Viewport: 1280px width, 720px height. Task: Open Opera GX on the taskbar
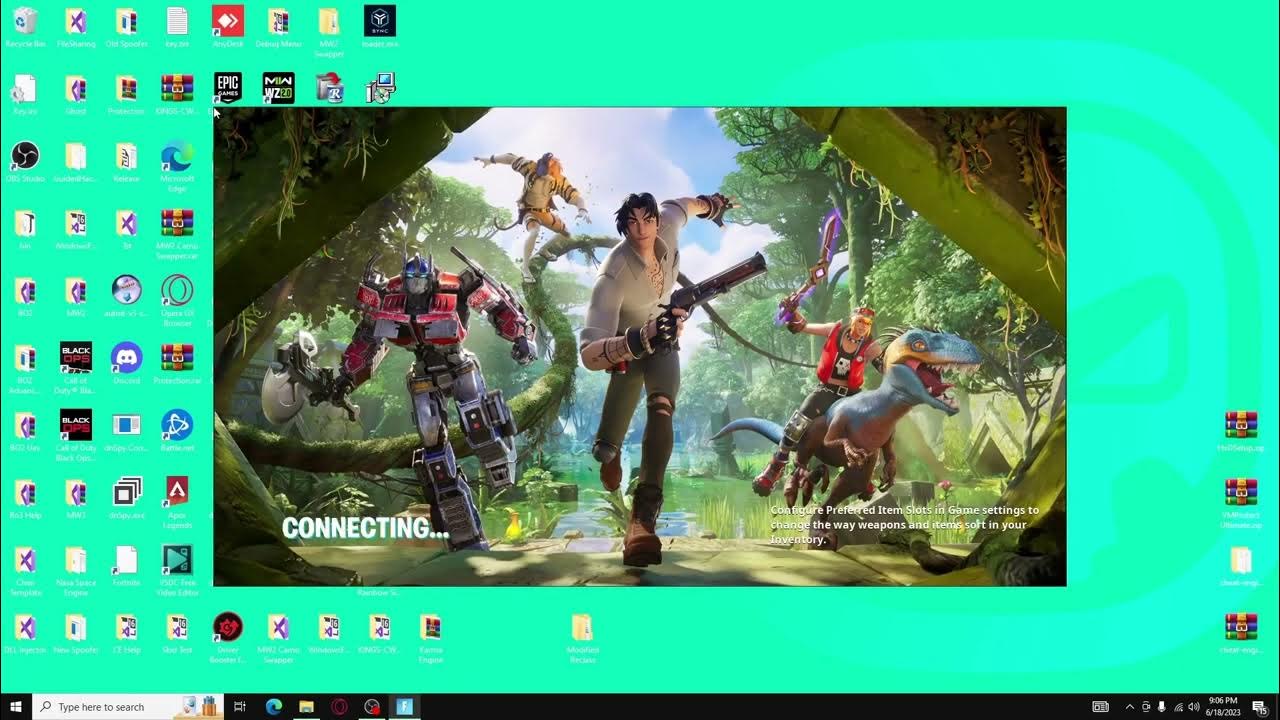[339, 706]
